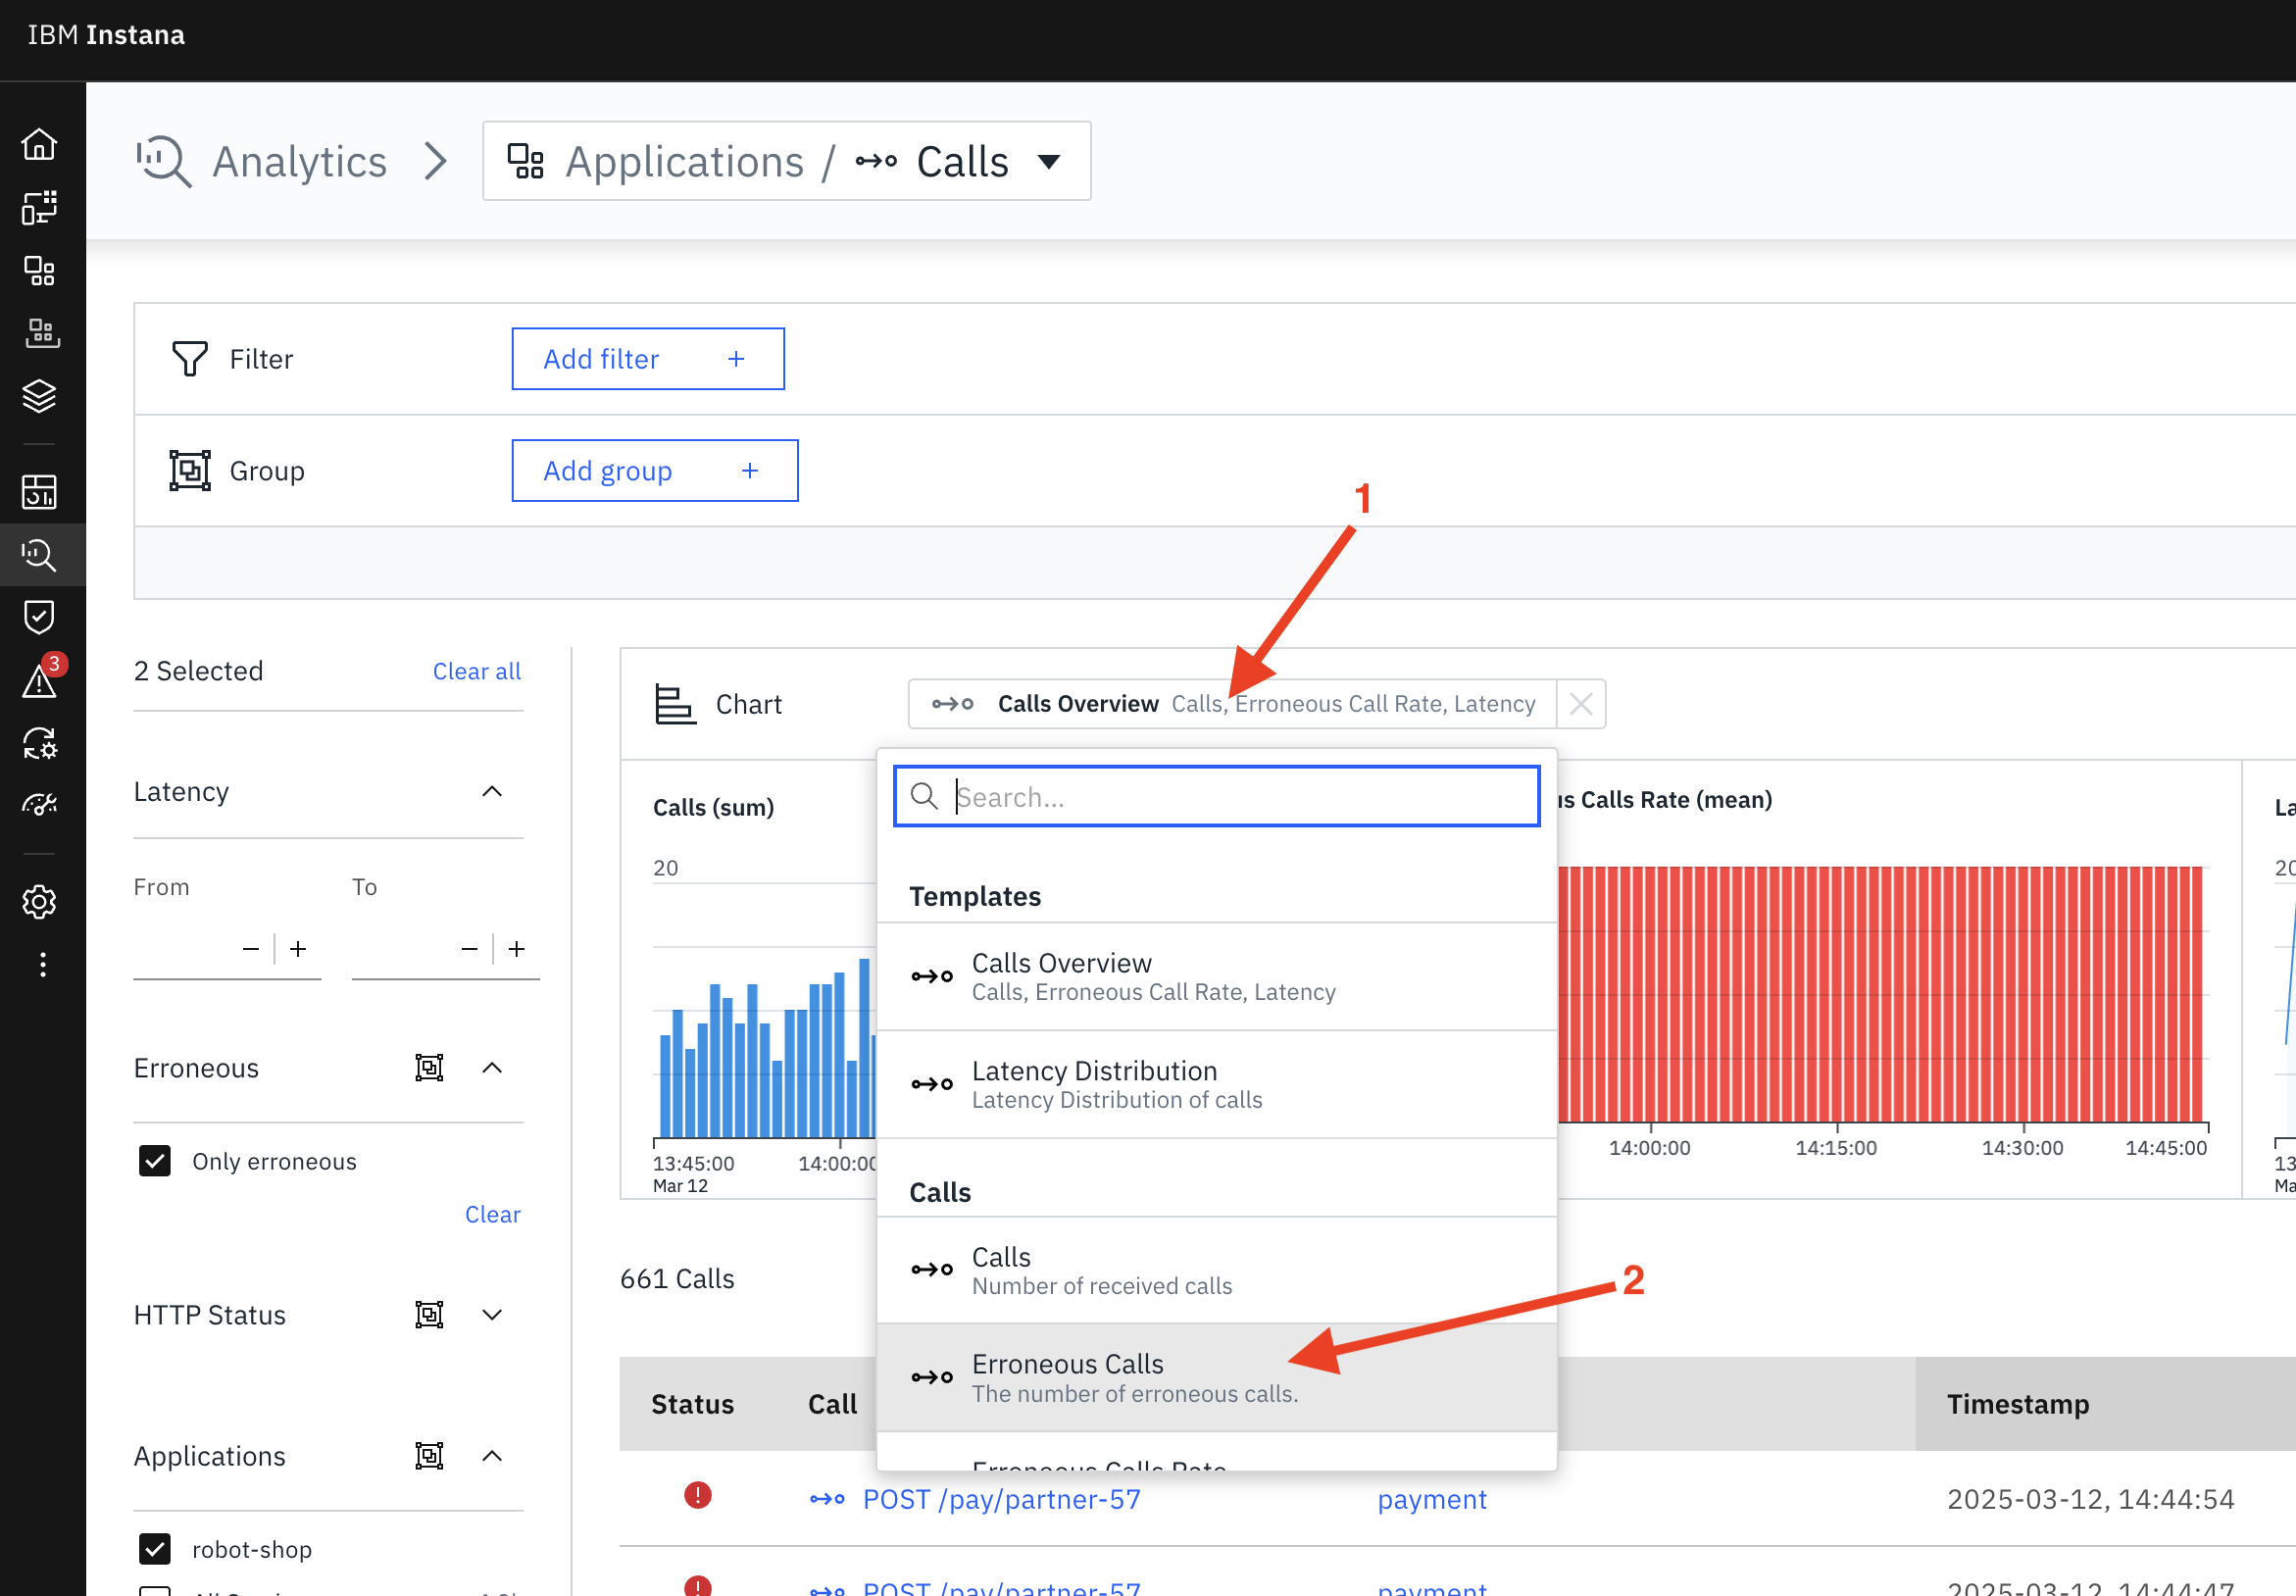Open the Calls Overview chart selector
The image size is (2296, 1596).
pyautogui.click(x=1232, y=704)
